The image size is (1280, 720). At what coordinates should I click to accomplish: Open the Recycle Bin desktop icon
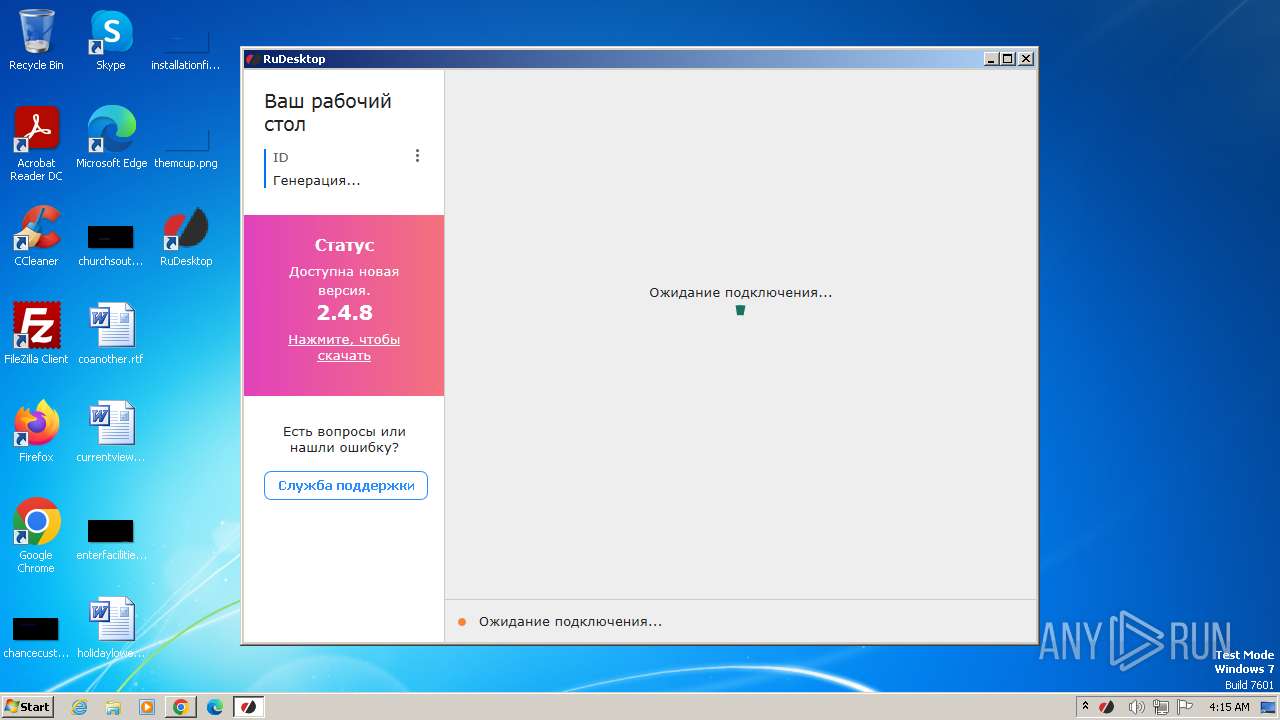tap(36, 40)
